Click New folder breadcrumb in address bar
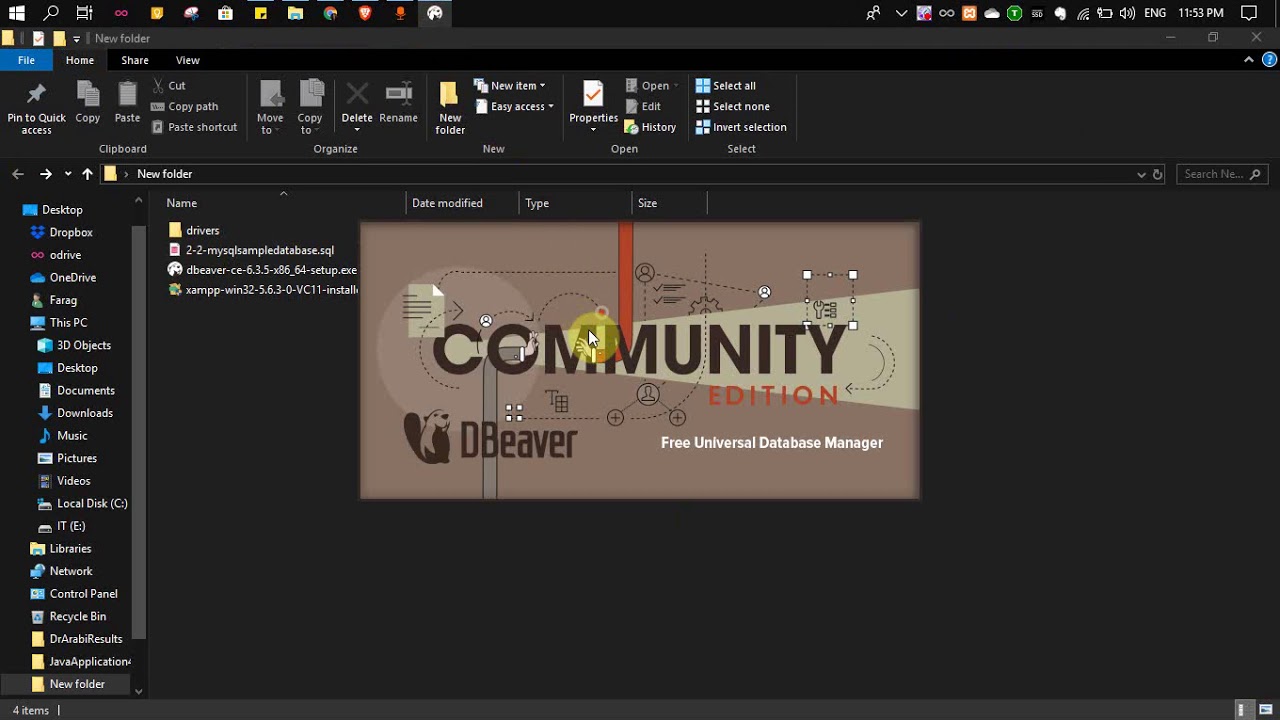 (x=164, y=174)
